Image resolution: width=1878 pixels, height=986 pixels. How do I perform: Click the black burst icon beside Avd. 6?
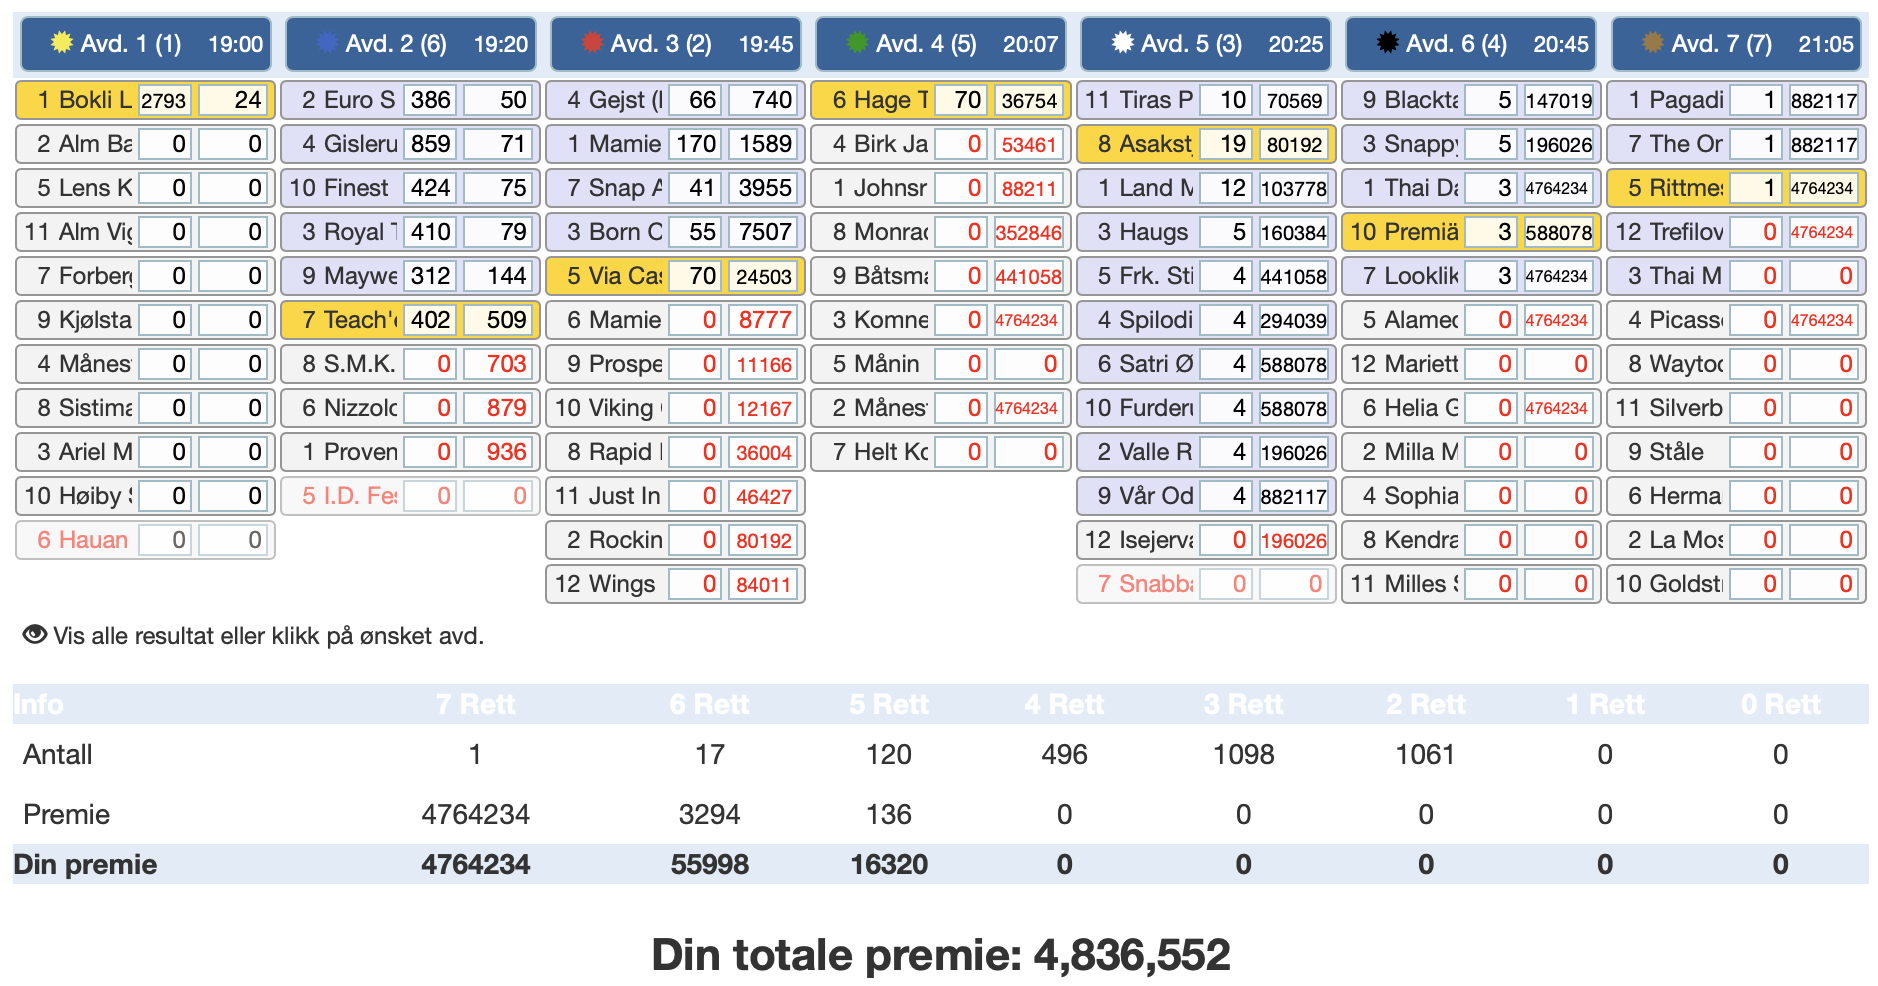(x=1387, y=43)
